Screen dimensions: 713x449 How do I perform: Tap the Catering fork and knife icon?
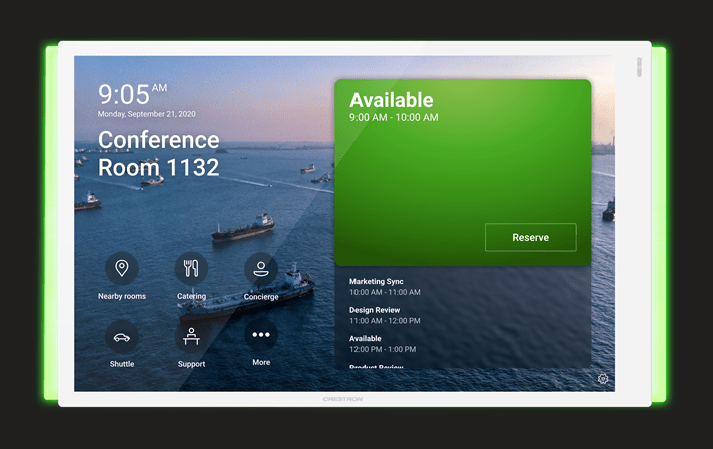tap(191, 268)
